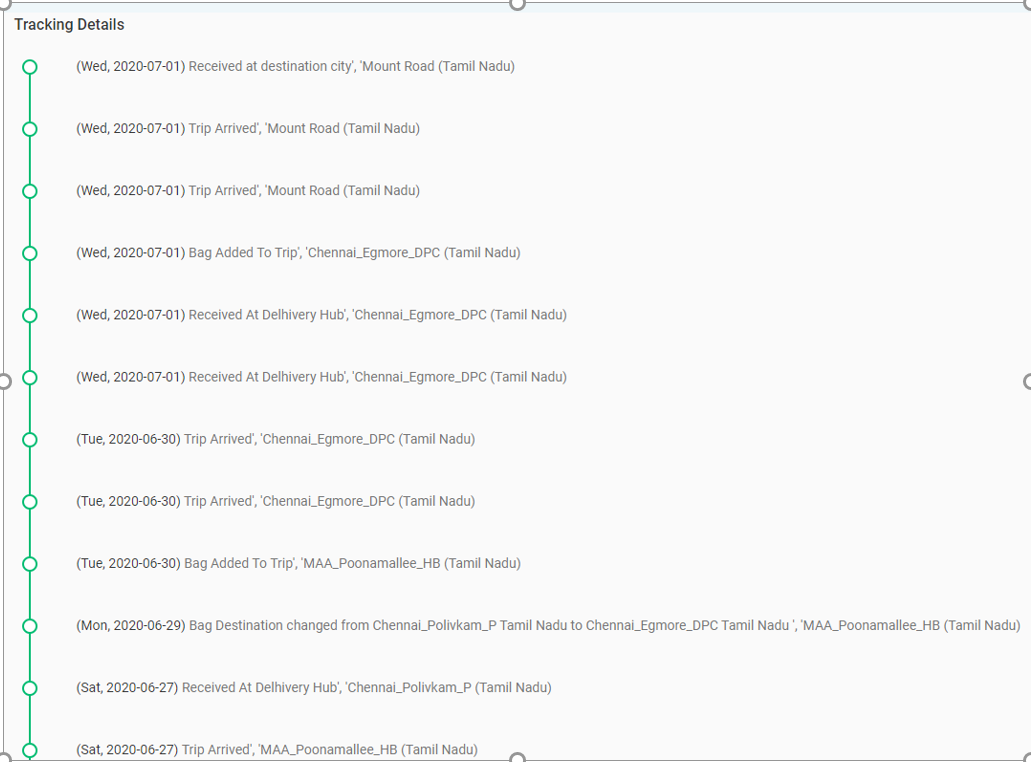
Task: Select the last Tue Trip Arrived Chennai_Egmore_DPC marker
Action: [30, 502]
